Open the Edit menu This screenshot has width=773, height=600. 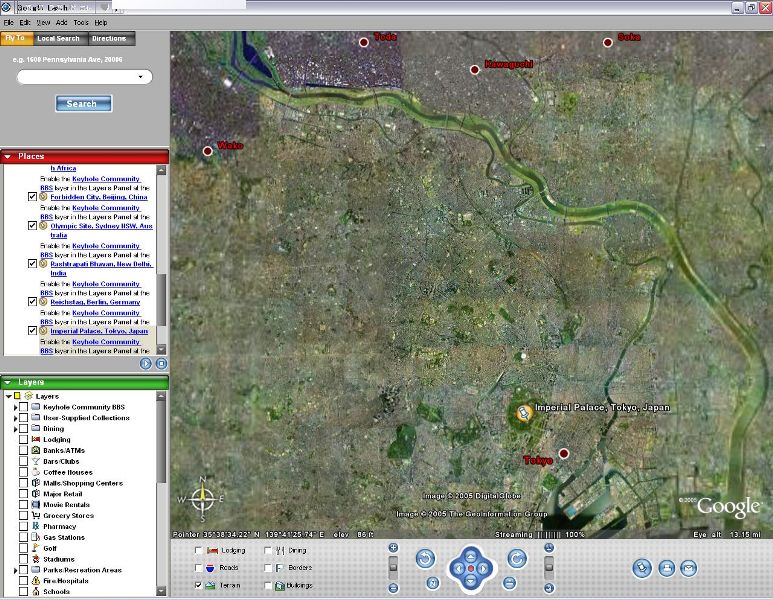[25, 23]
